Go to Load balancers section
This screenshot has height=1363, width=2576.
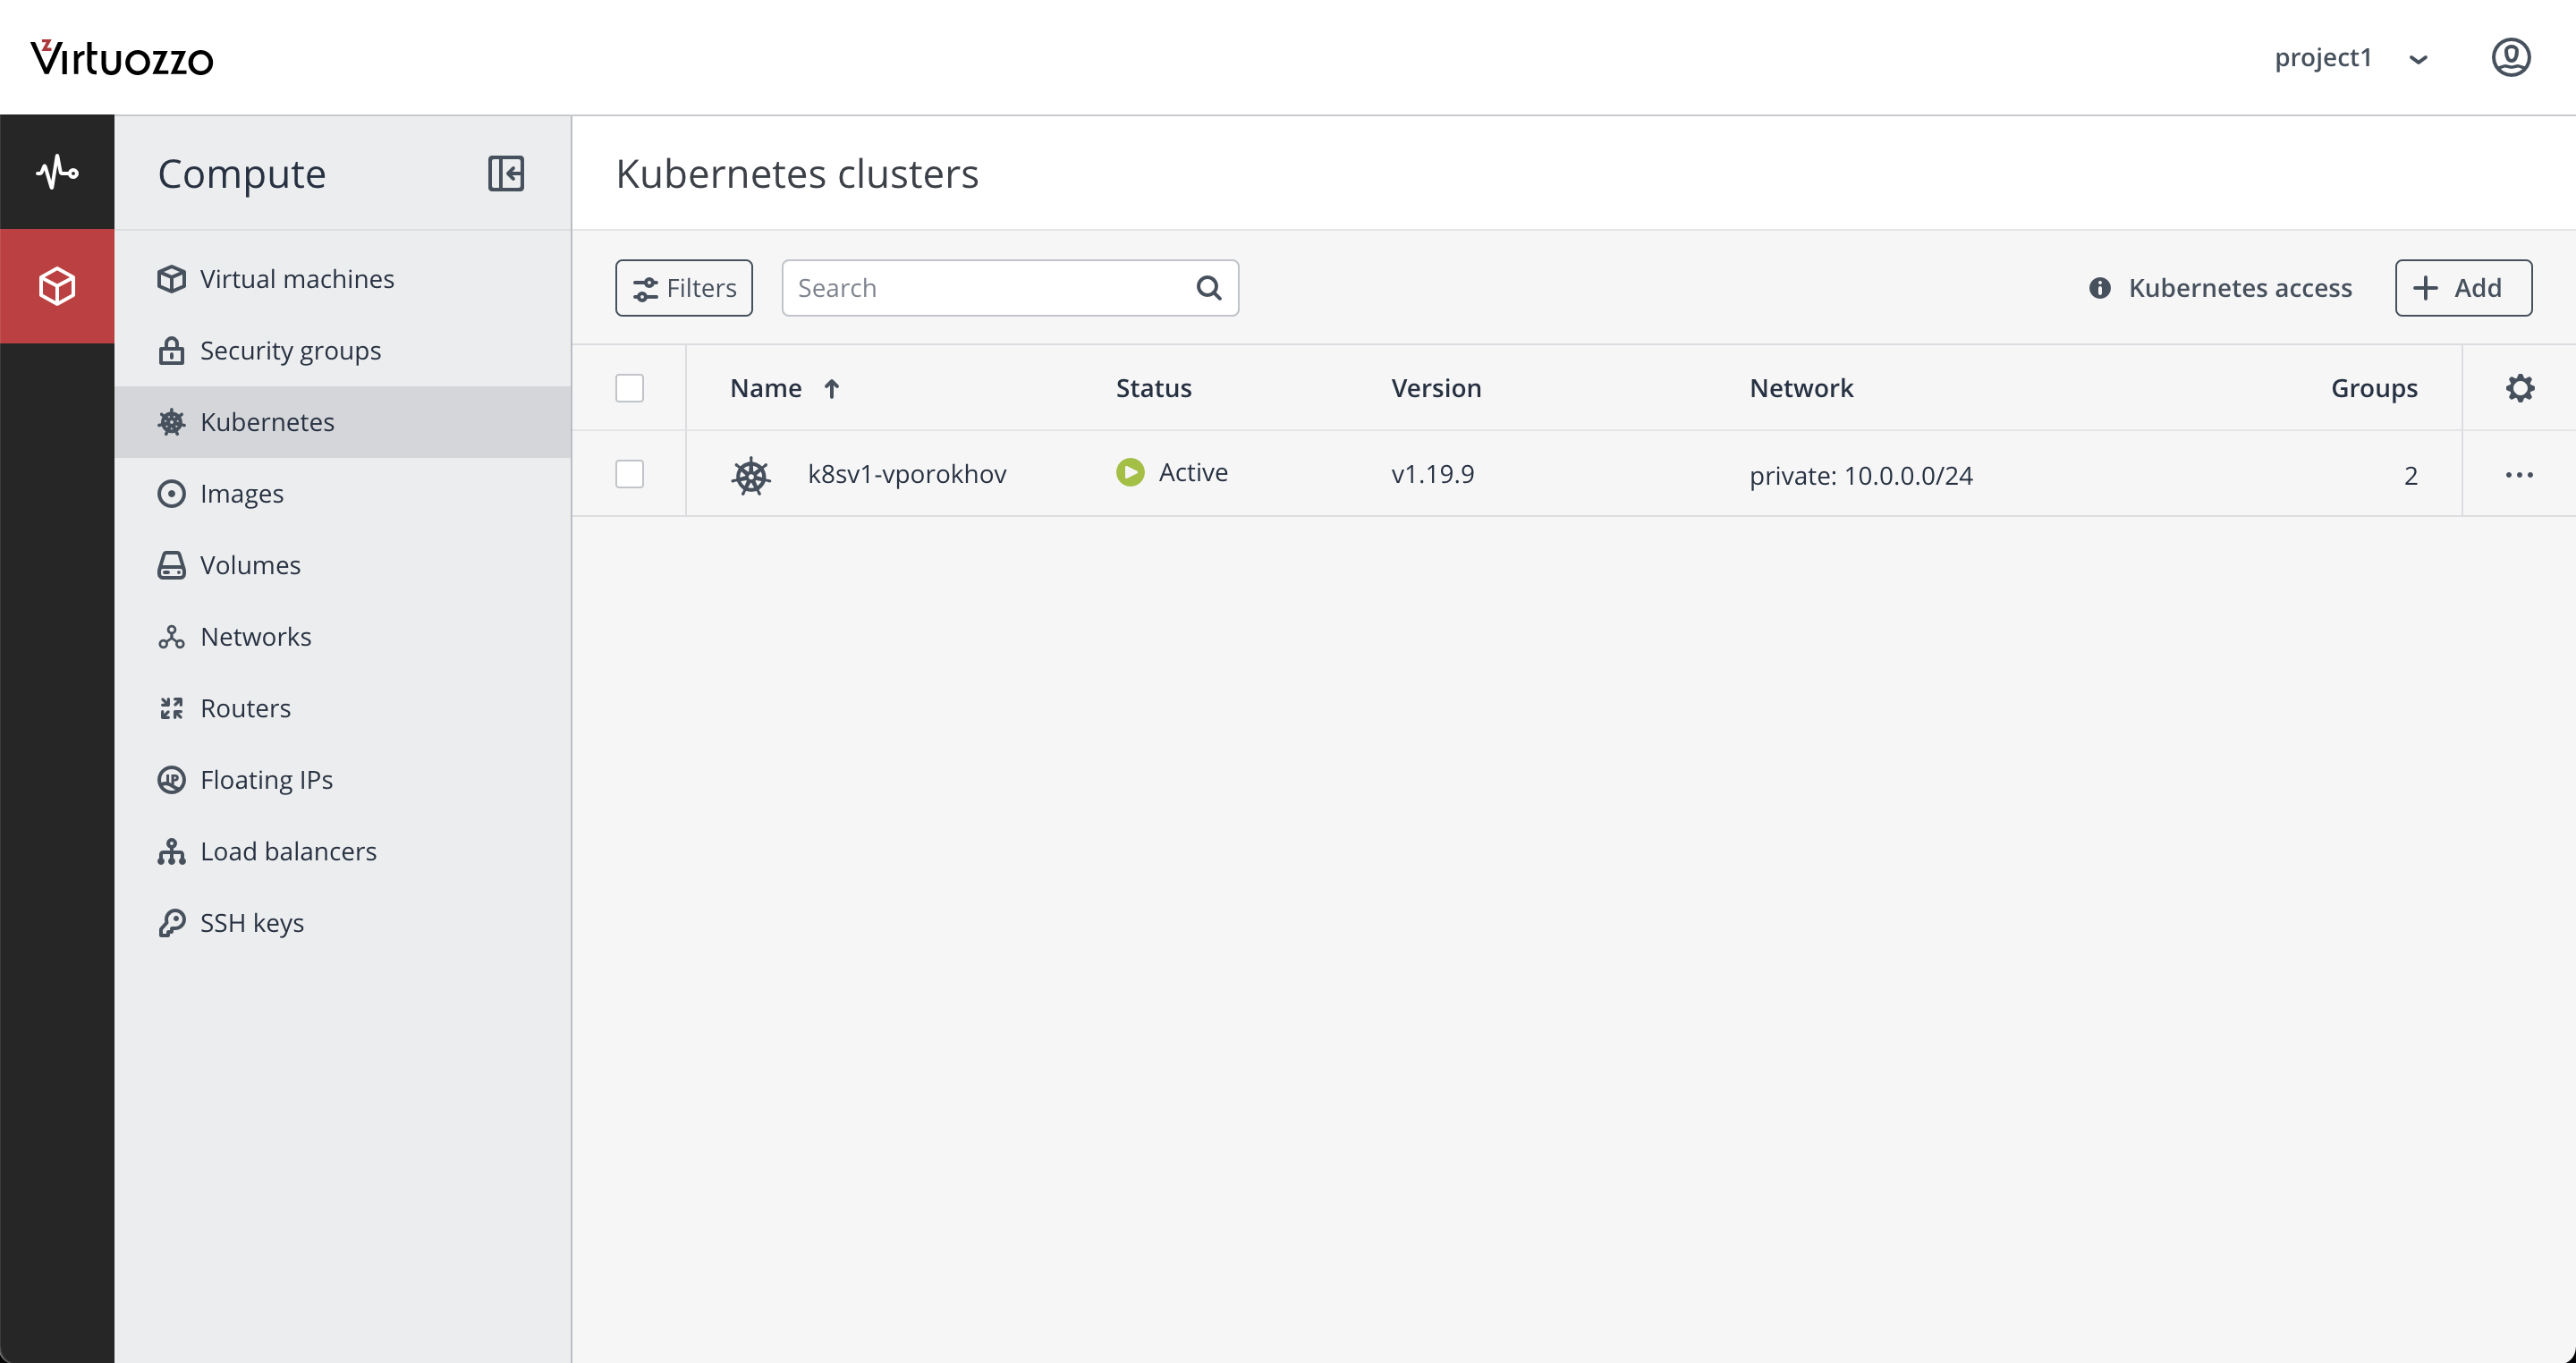[288, 851]
